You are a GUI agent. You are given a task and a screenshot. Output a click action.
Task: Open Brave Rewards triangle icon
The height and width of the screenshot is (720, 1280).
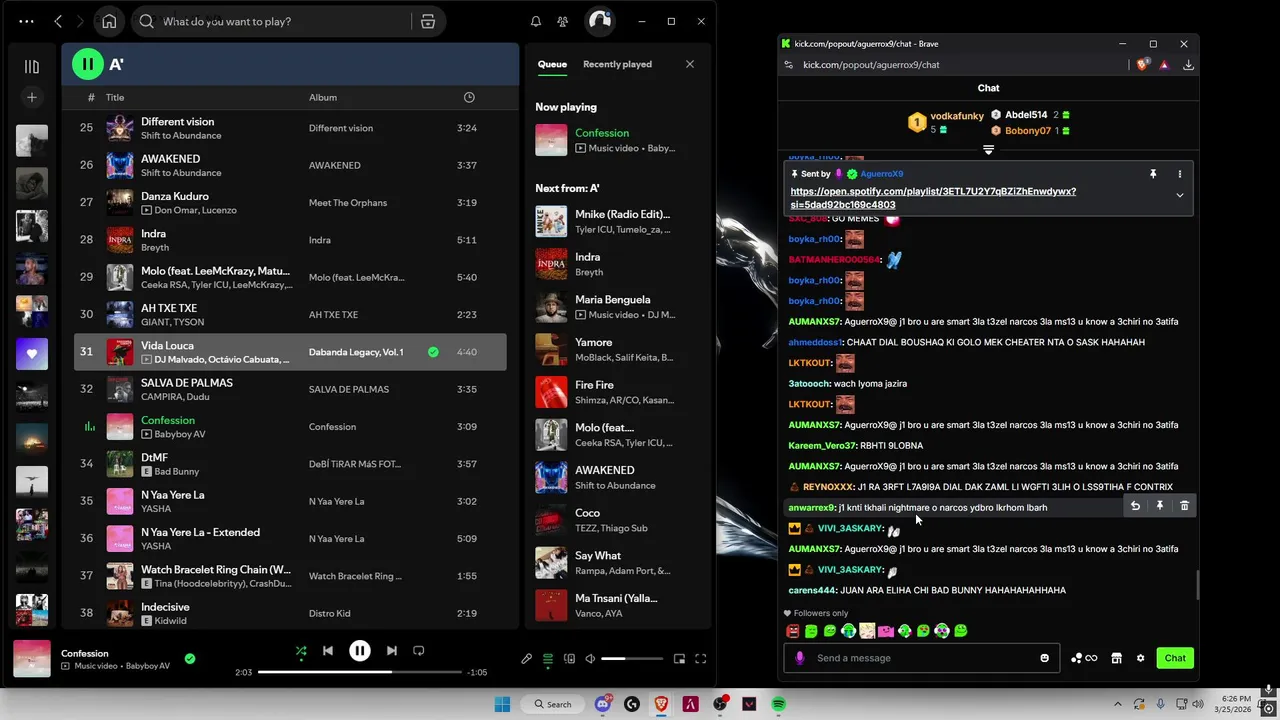(1165, 64)
